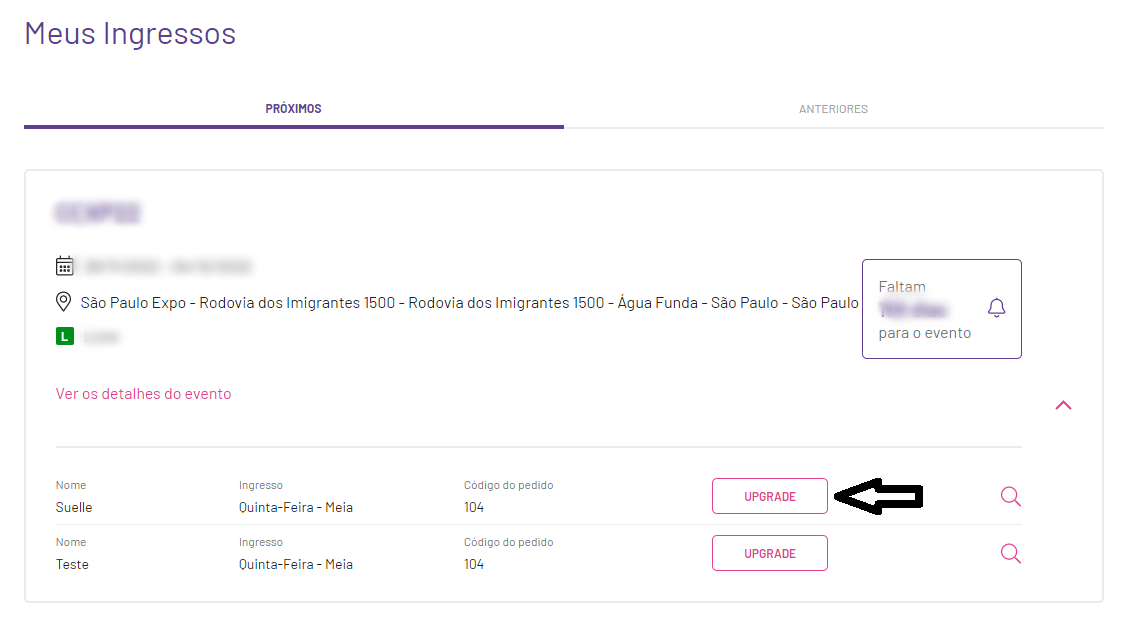
Task: Click Upgrade for Suelle's ticket
Action: [x=770, y=496]
